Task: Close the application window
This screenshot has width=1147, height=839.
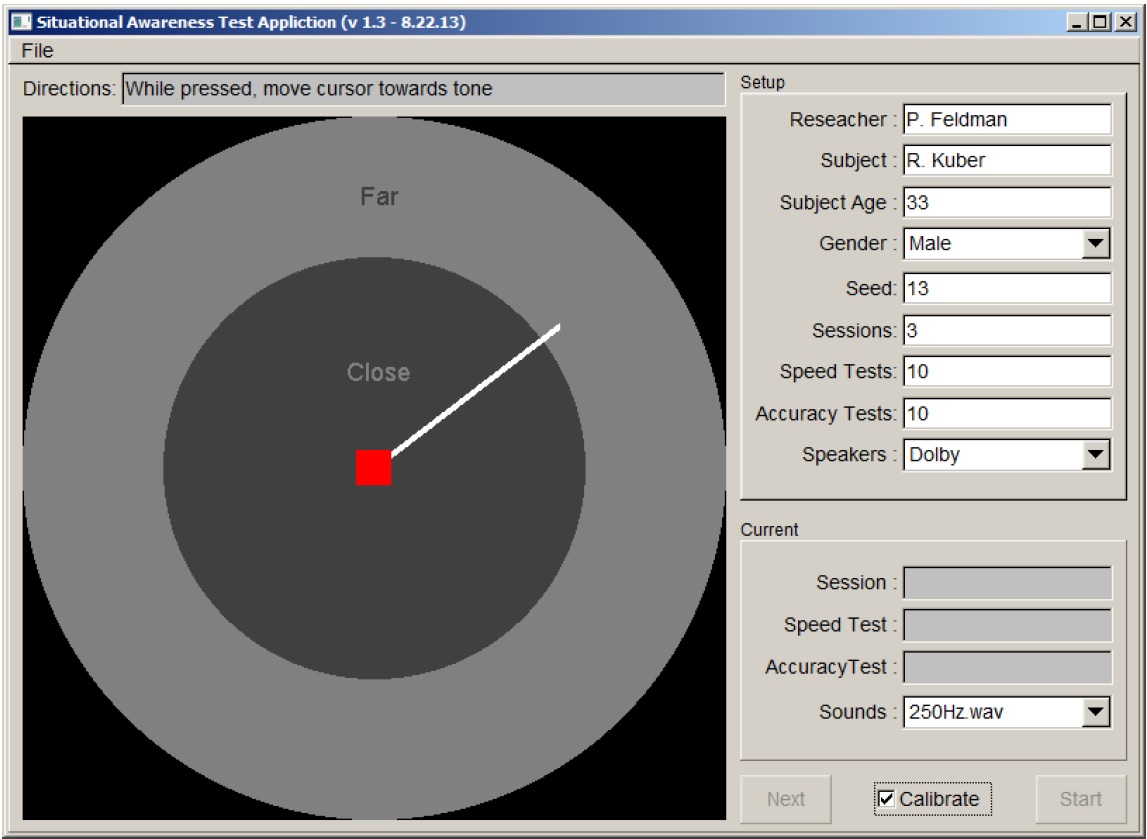Action: point(1124,23)
